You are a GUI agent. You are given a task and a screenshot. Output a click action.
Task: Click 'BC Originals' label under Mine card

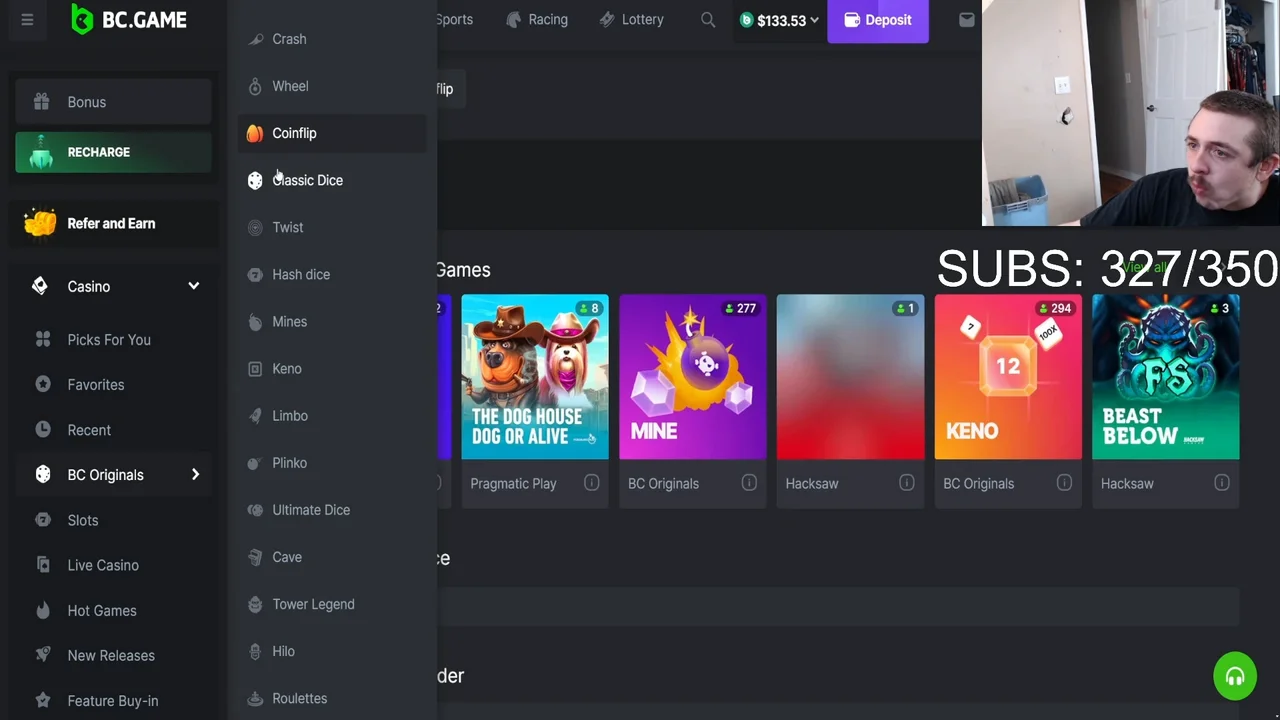(x=663, y=483)
